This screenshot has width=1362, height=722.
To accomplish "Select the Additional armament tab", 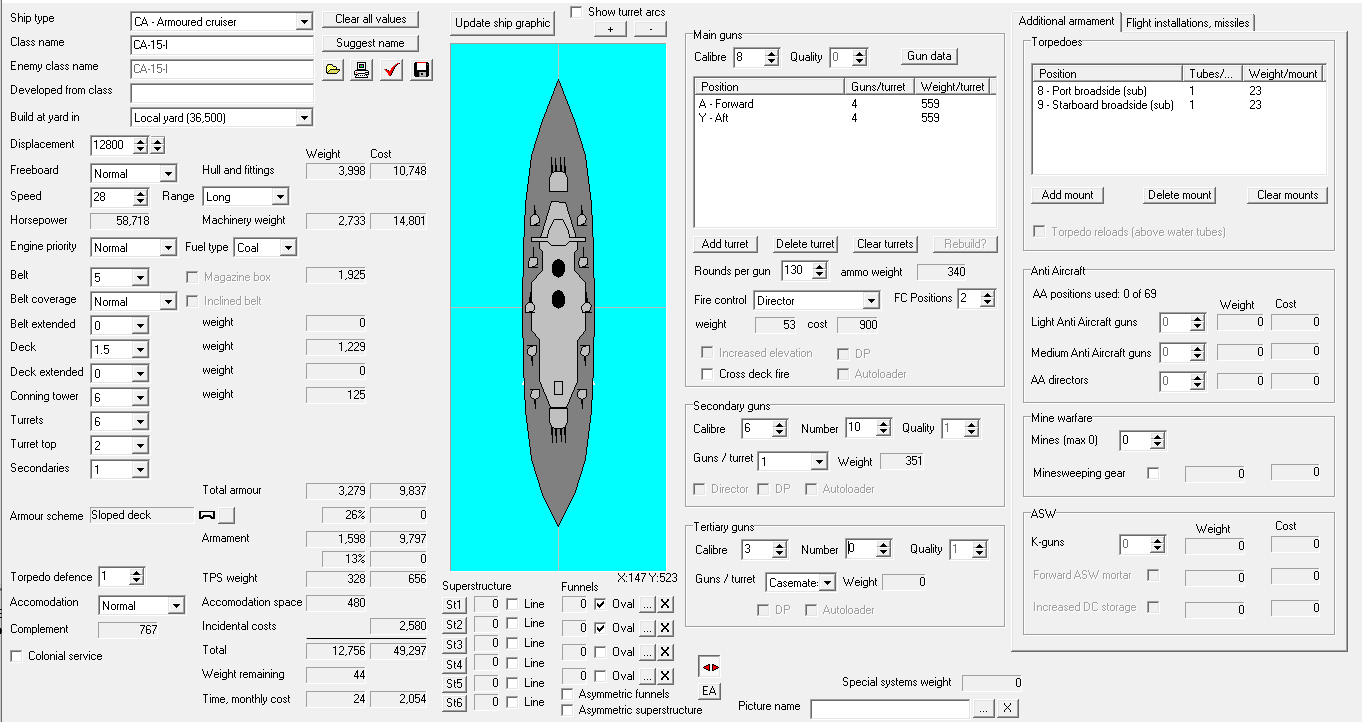I will coord(1066,22).
